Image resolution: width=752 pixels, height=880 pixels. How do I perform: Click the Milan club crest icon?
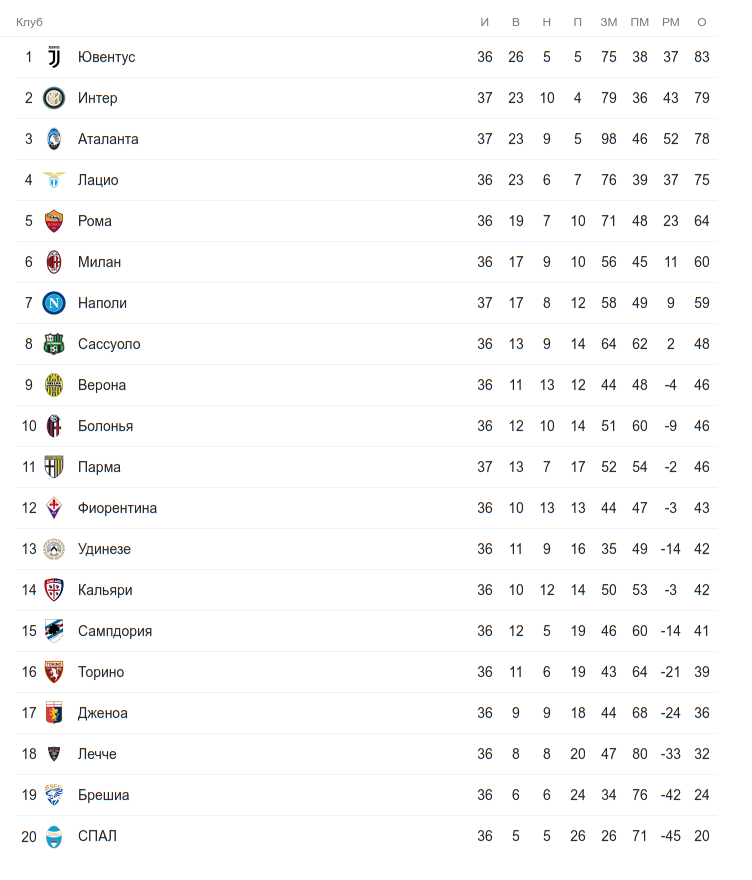coord(54,262)
